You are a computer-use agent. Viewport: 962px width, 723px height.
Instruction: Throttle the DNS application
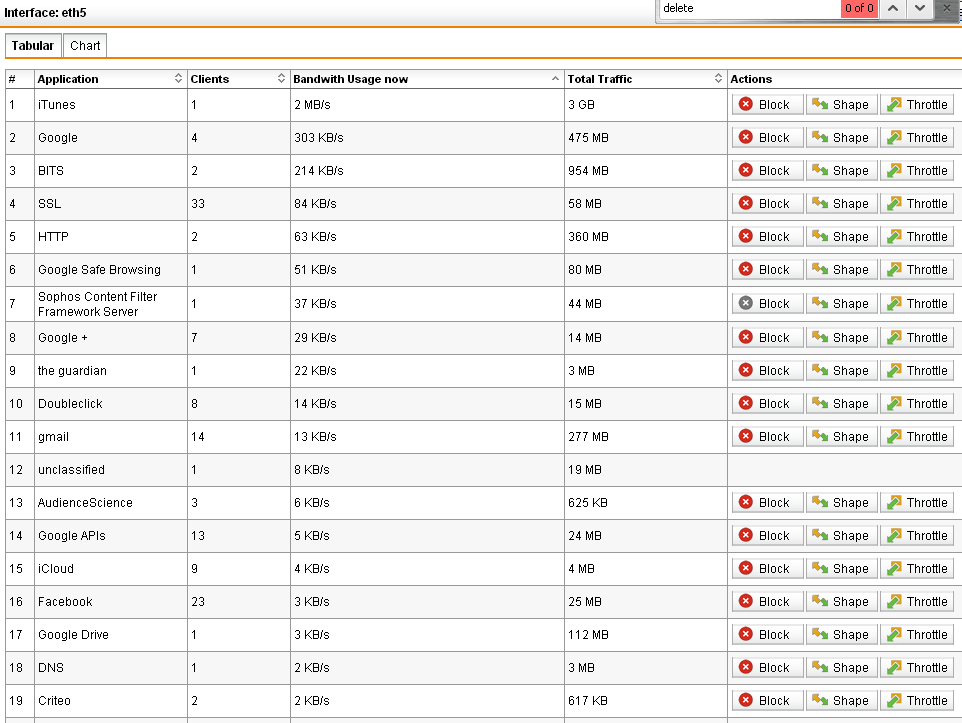916,668
